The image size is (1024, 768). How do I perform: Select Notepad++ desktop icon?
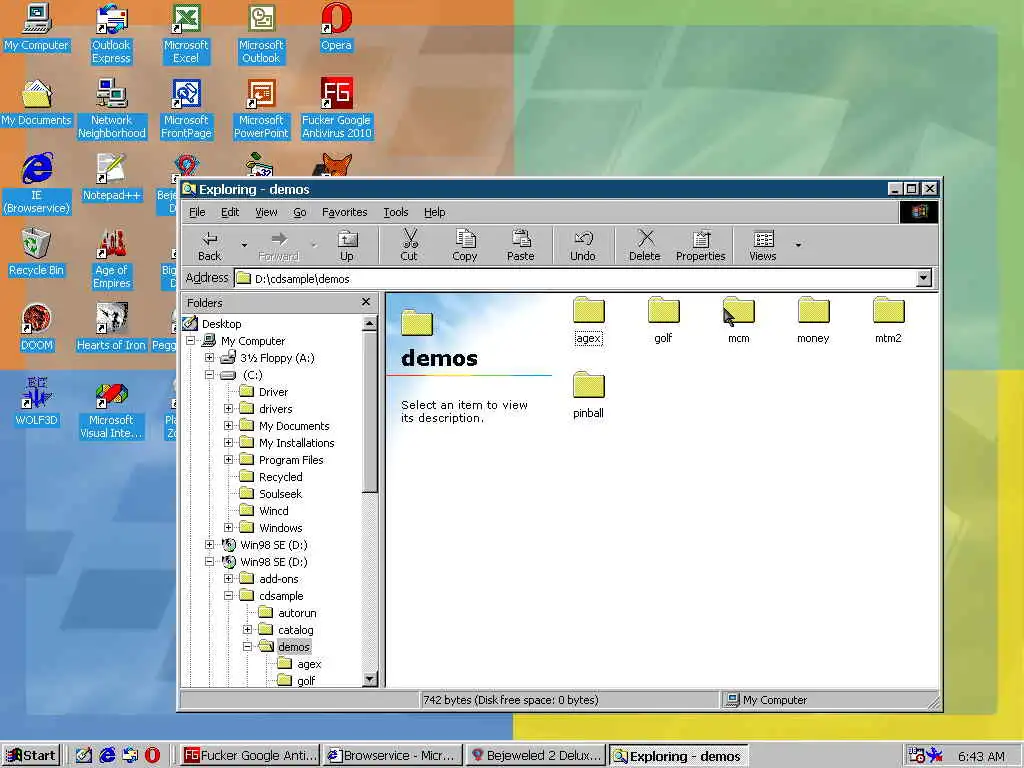coord(112,178)
